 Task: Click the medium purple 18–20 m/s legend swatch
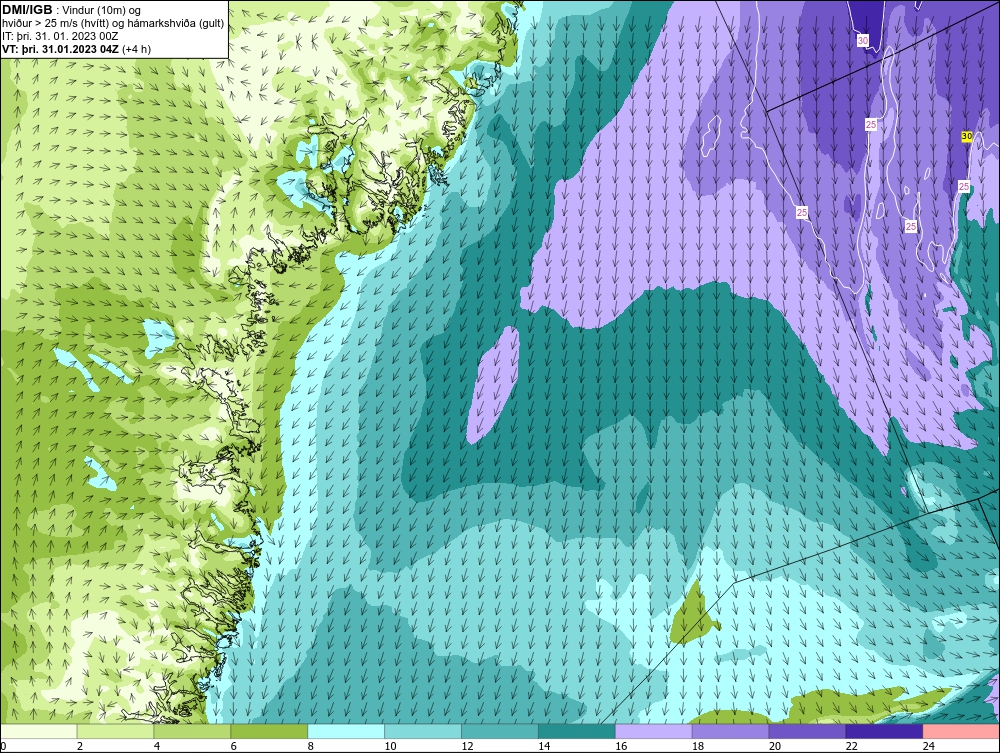click(x=730, y=731)
